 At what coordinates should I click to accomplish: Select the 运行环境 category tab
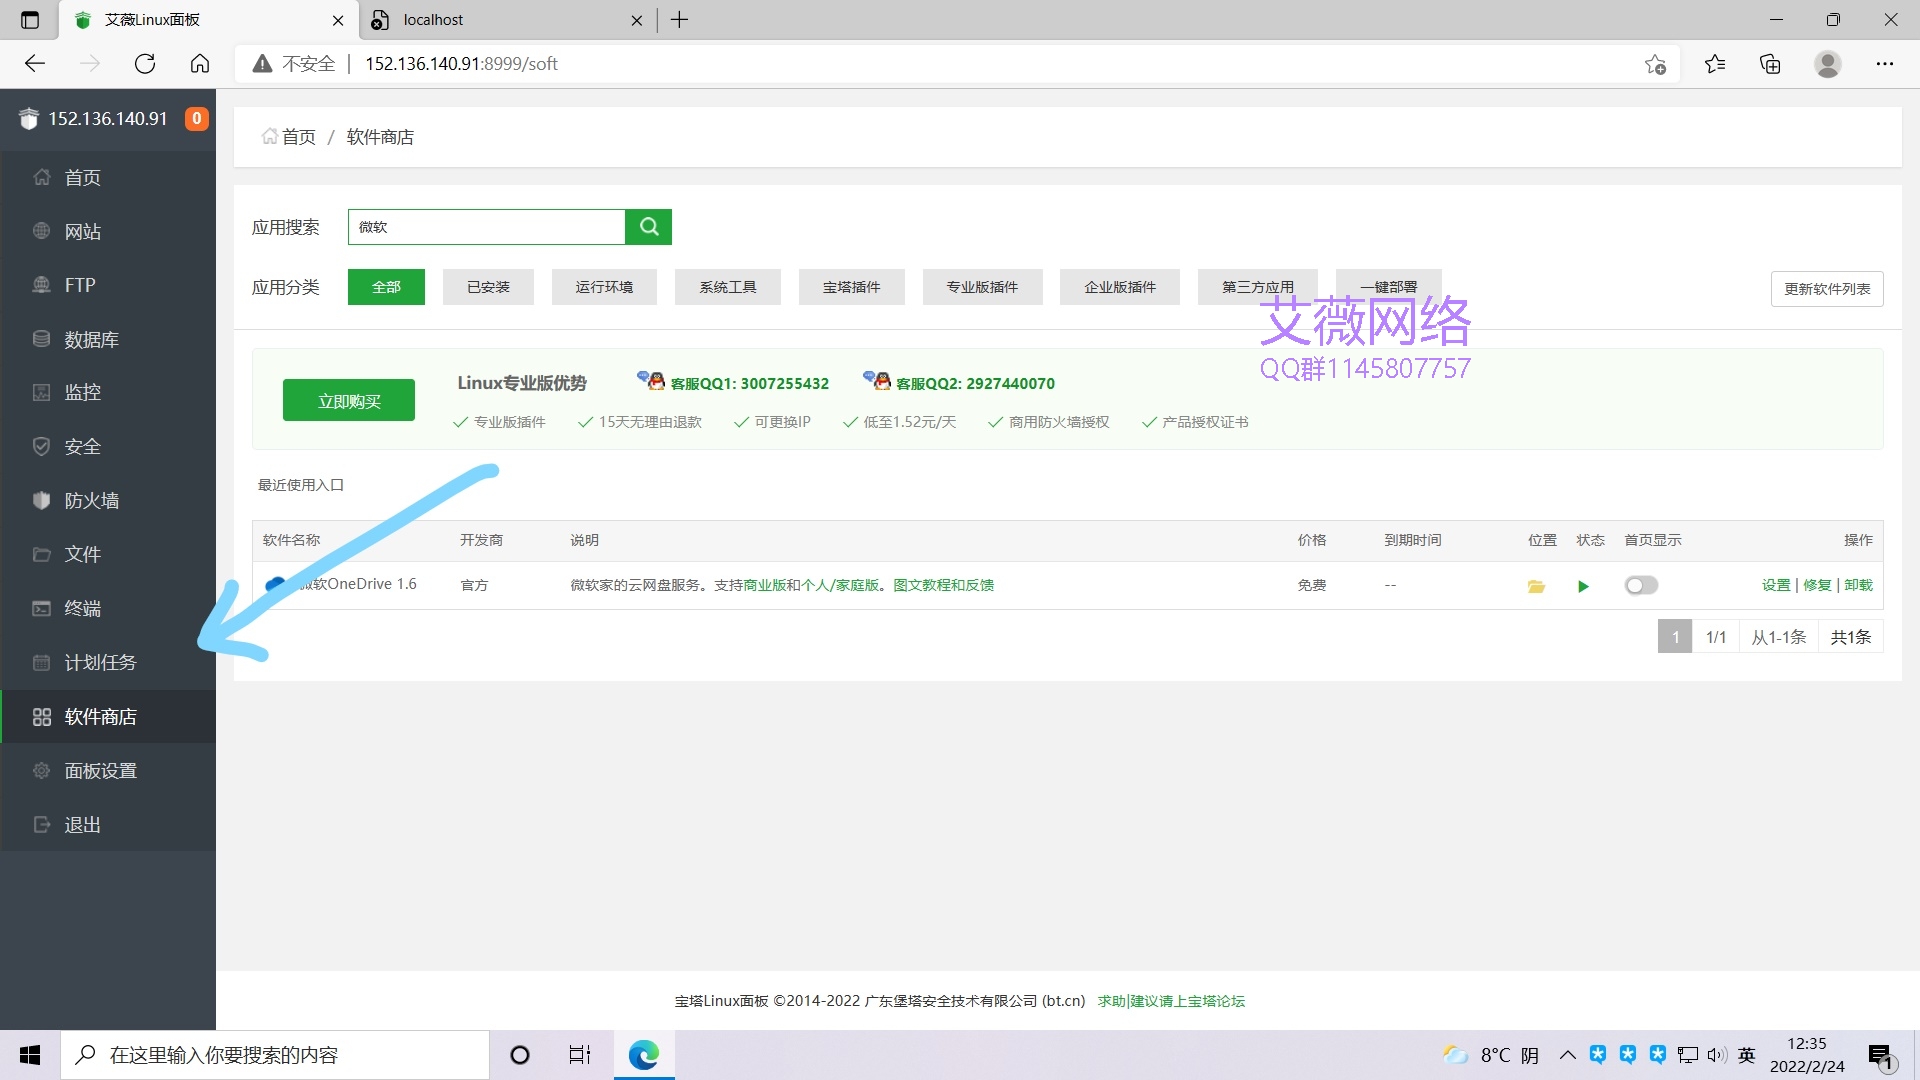click(x=604, y=287)
